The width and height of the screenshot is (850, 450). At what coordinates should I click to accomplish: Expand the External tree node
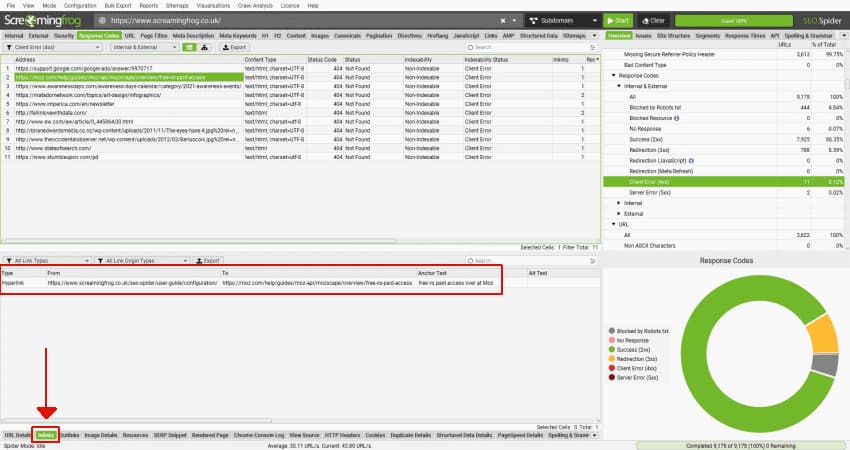(618, 213)
